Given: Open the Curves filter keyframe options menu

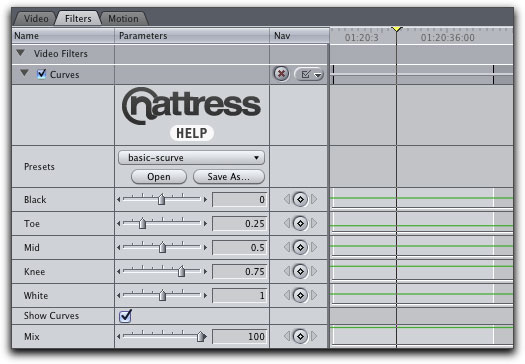Looking at the screenshot, I should pyautogui.click(x=309, y=74).
